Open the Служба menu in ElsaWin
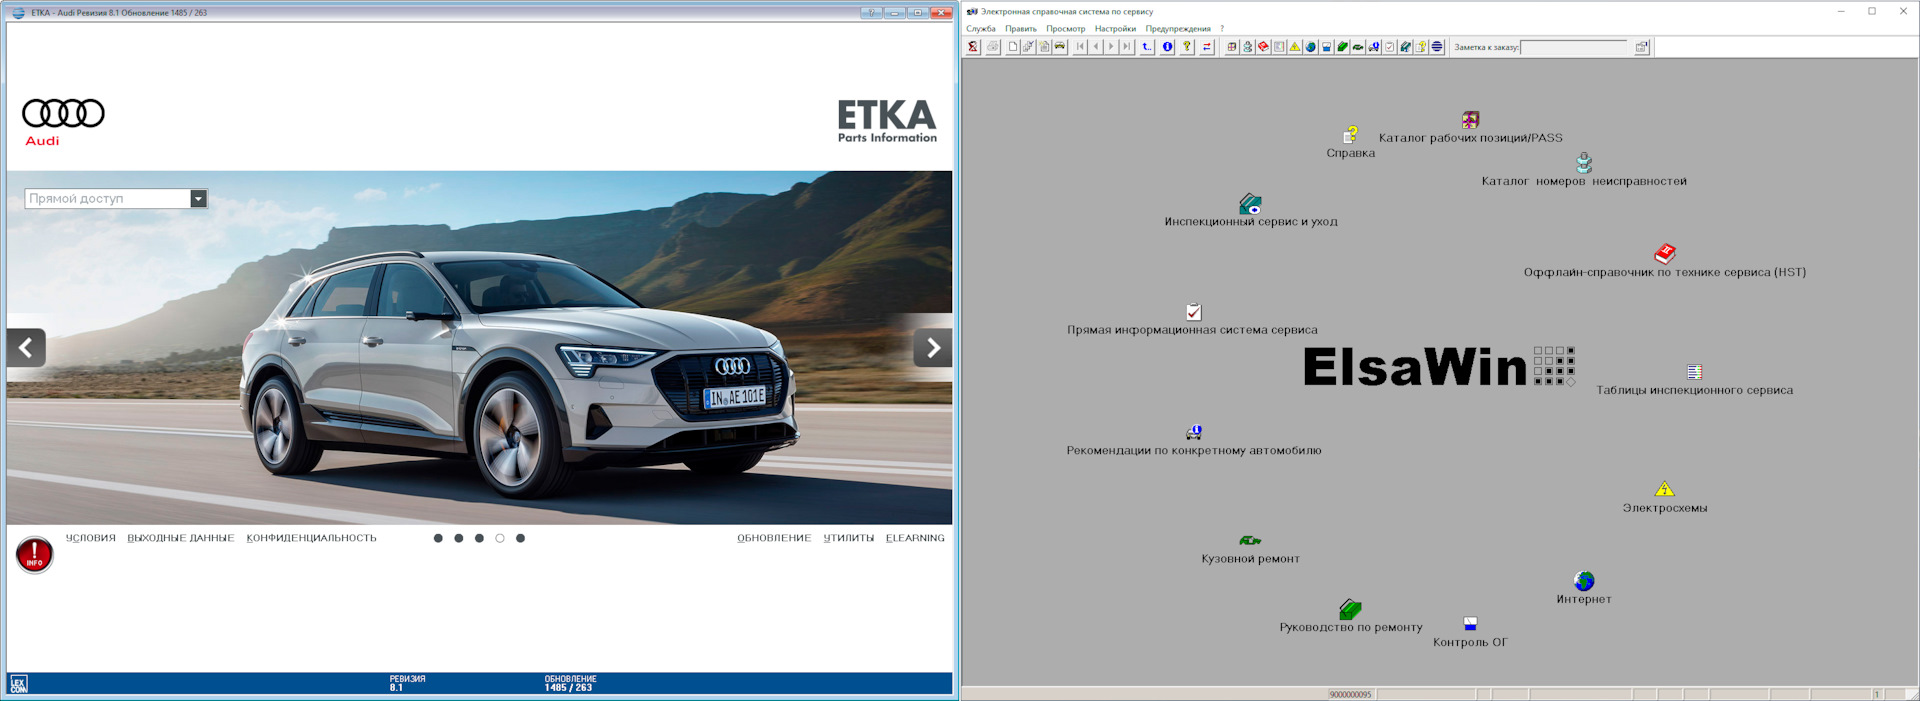 click(980, 29)
